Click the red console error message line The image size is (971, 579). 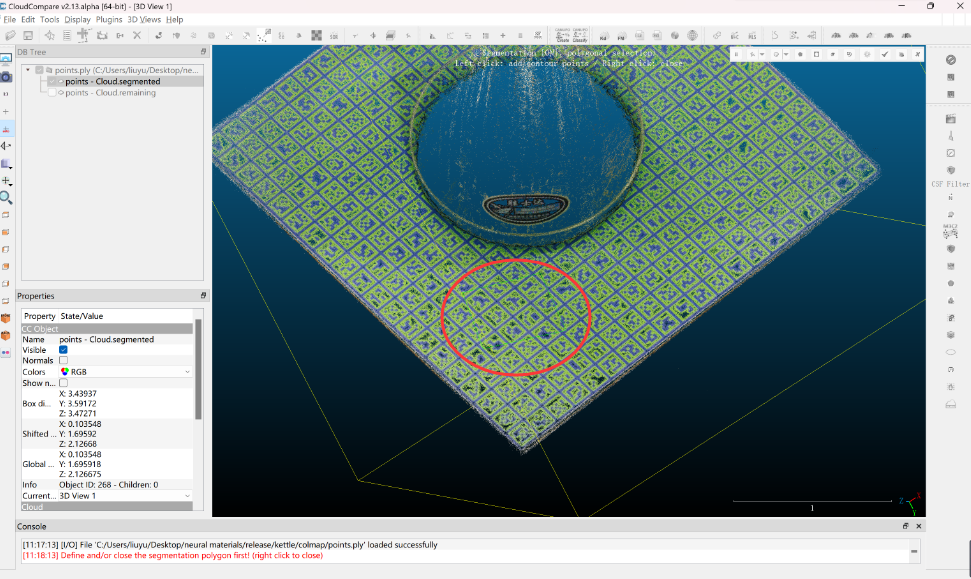point(173,555)
